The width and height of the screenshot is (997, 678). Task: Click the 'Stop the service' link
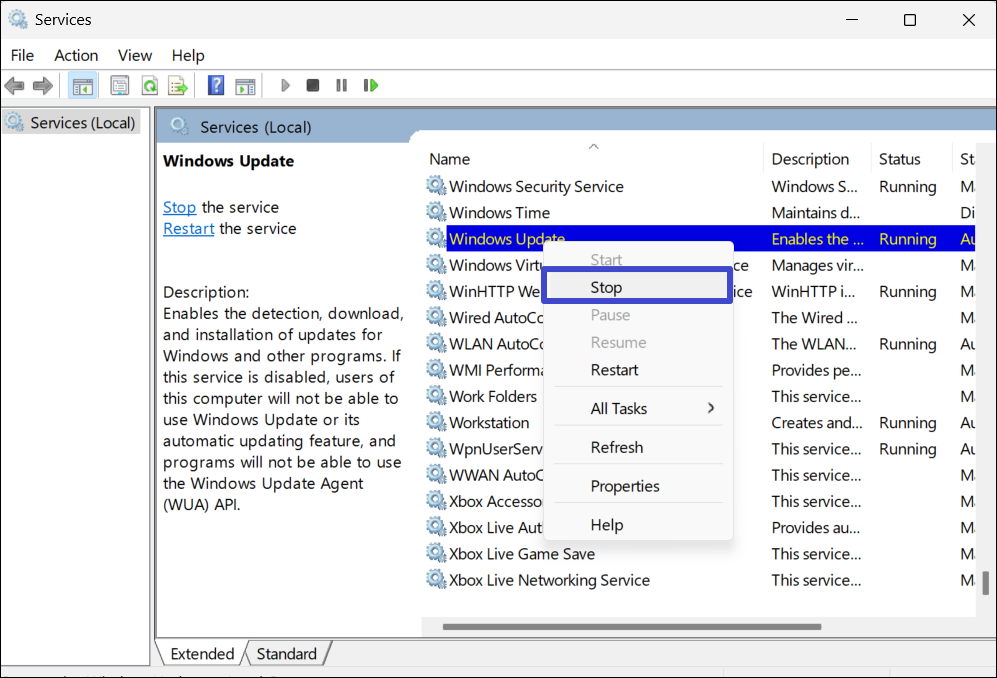pos(179,207)
